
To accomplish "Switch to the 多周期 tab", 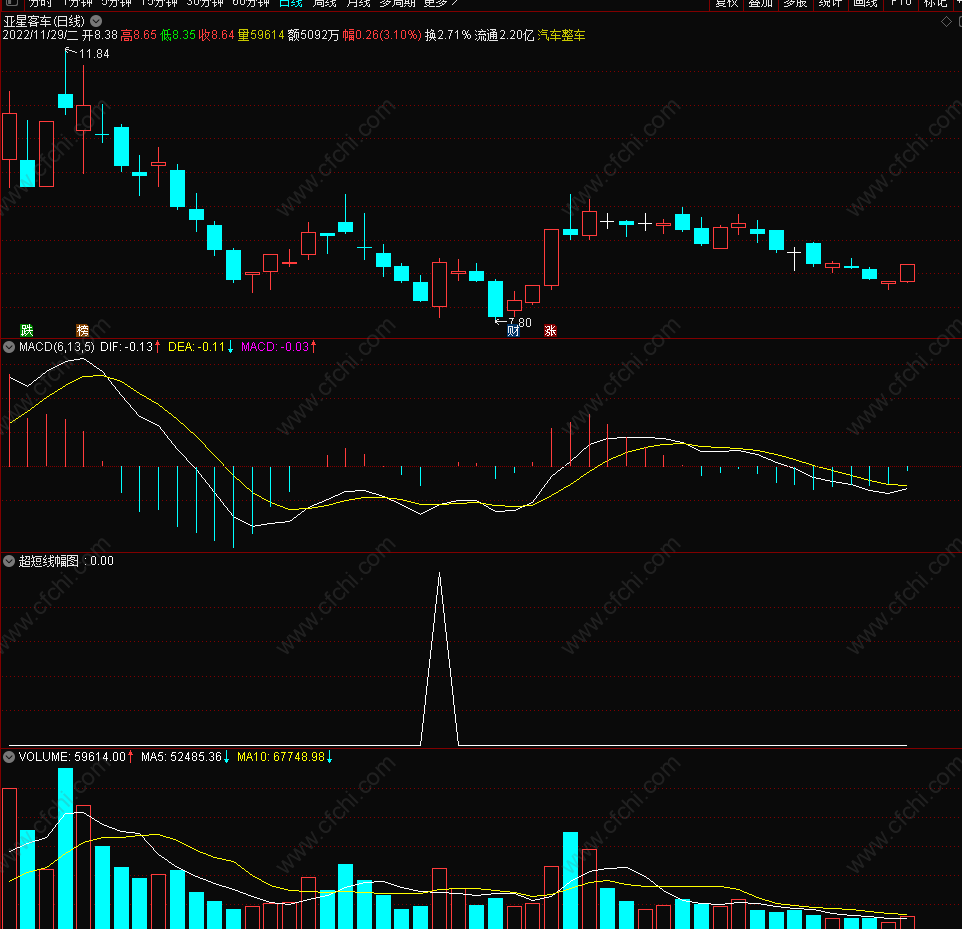I will 398,3.
